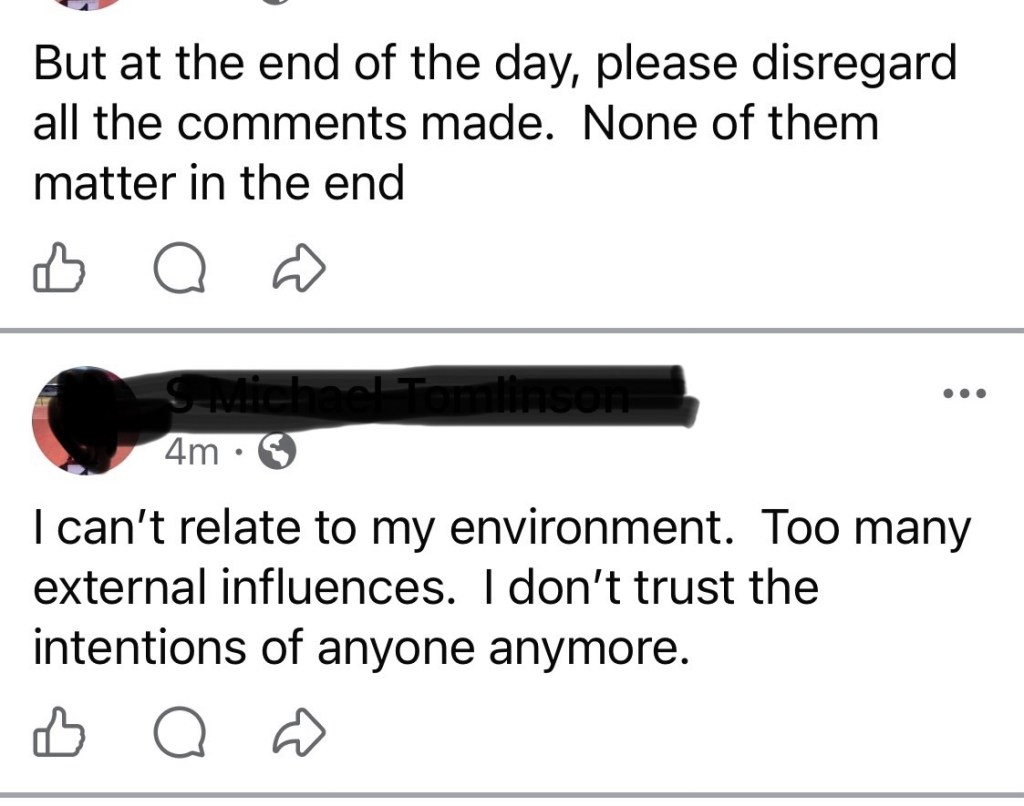This screenshot has width=1024, height=806.
Task: Tap the '4m' timestamp
Action: pos(190,454)
